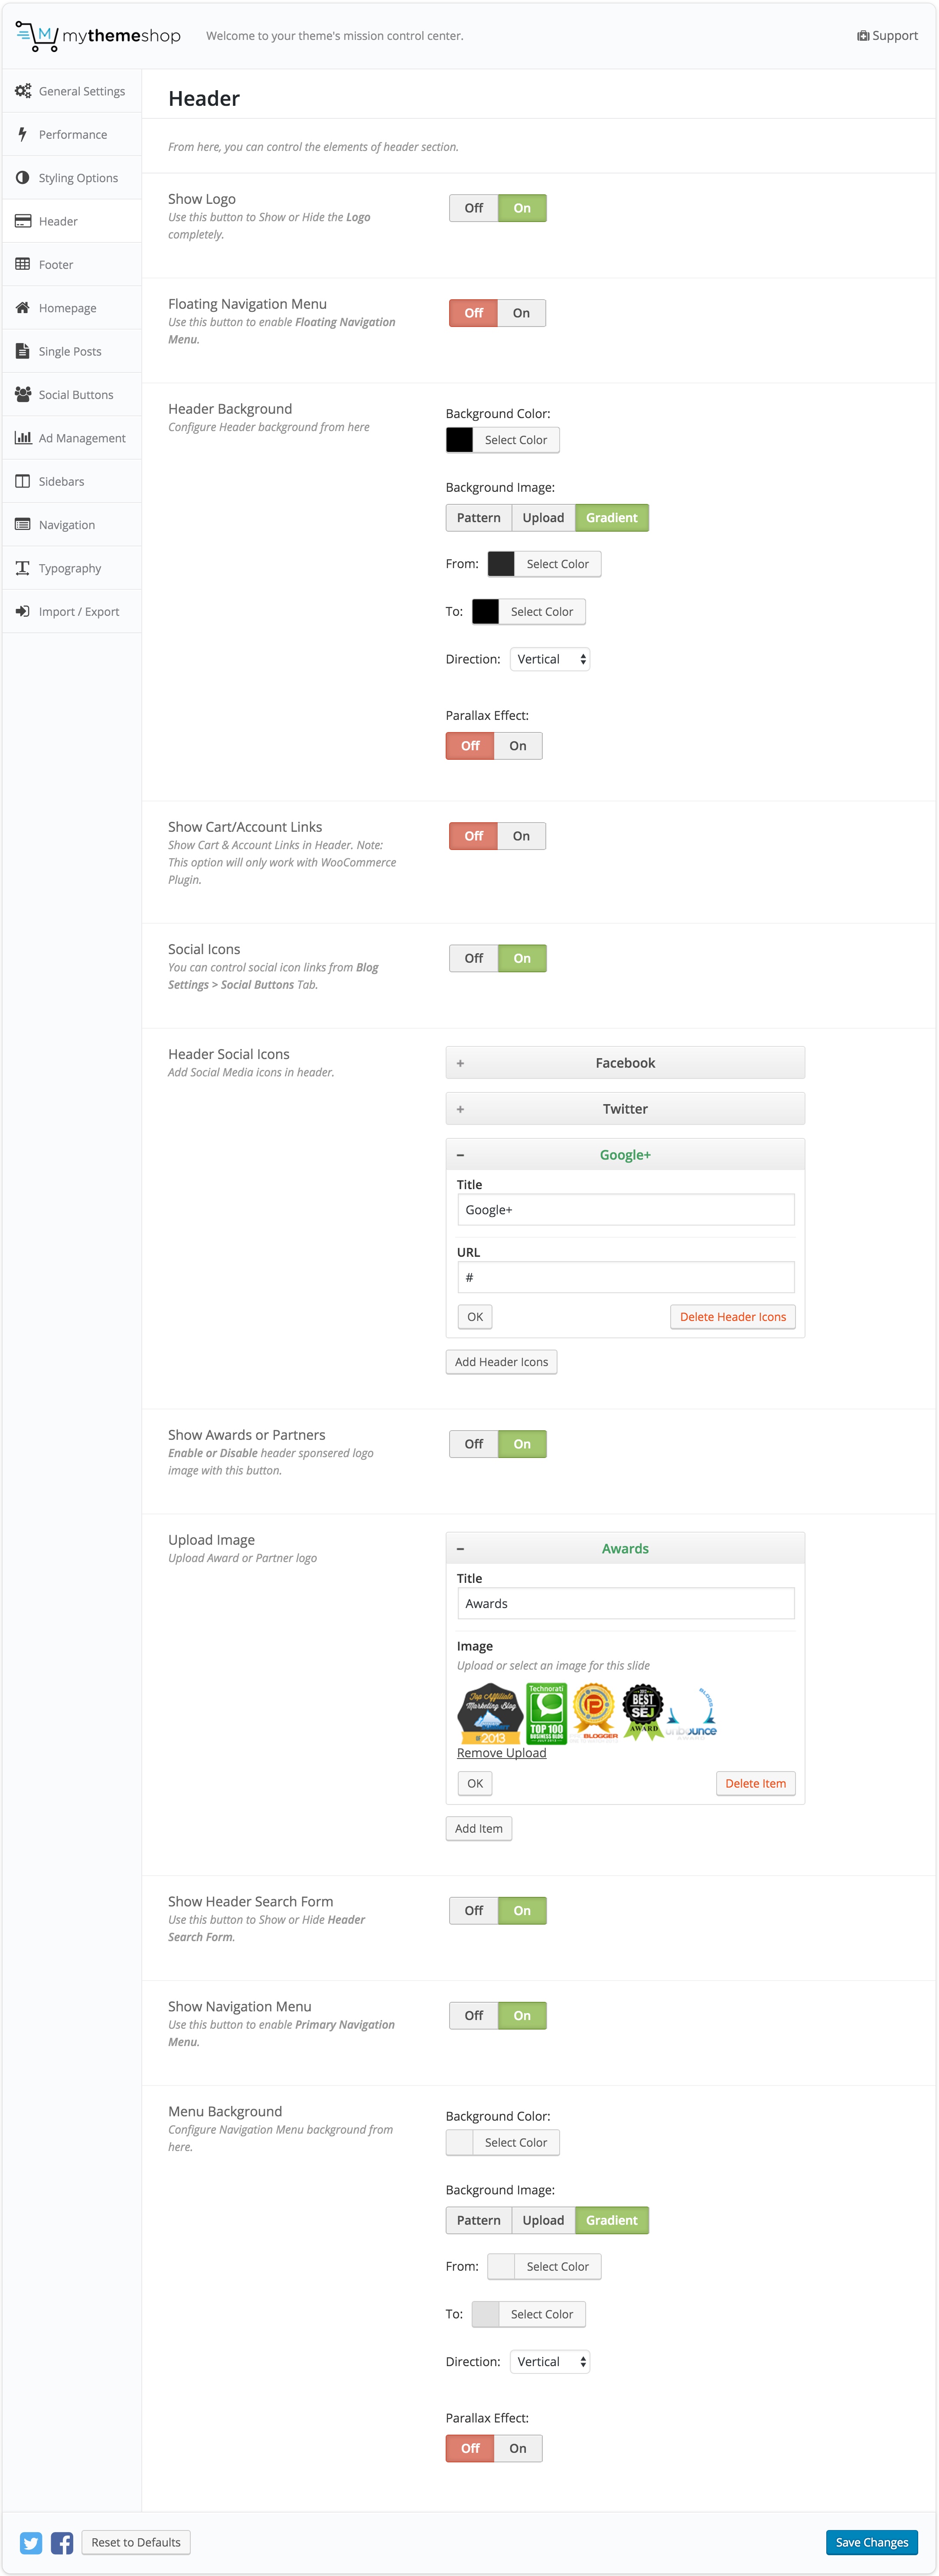Expand the Twitter header icon panel
Screen dimensions: 939x2576
[x=625, y=1109]
